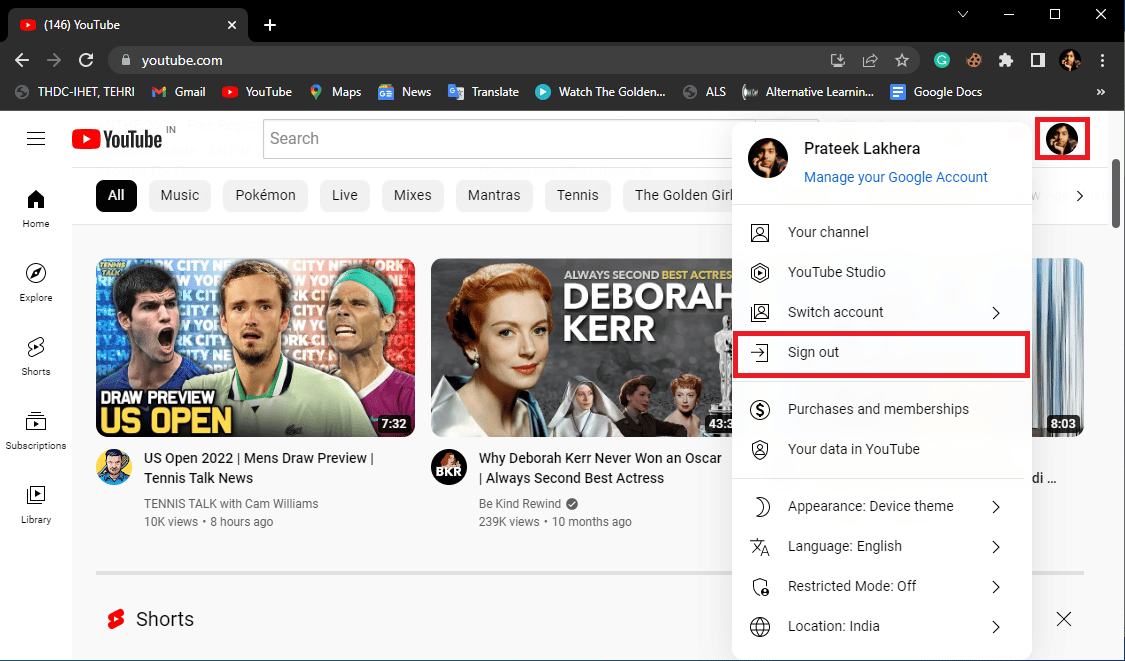The image size is (1125, 661).
Task: Click the Chrome profile avatar
Action: point(1070,60)
